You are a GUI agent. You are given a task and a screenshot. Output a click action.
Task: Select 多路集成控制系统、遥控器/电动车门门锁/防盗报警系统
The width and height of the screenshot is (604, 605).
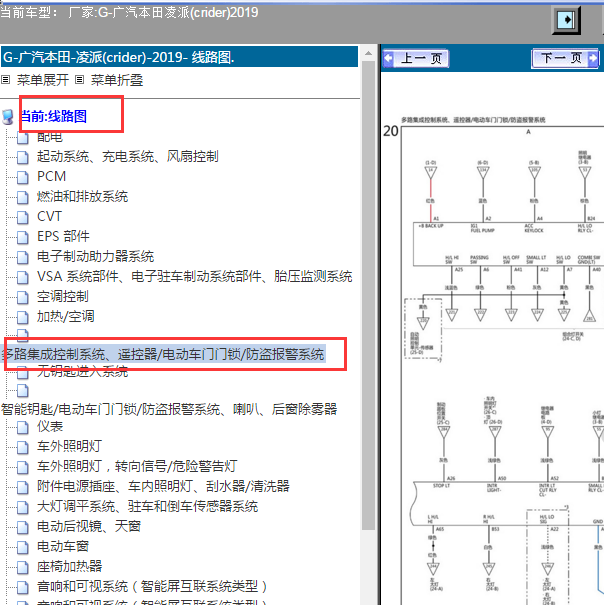(x=163, y=354)
